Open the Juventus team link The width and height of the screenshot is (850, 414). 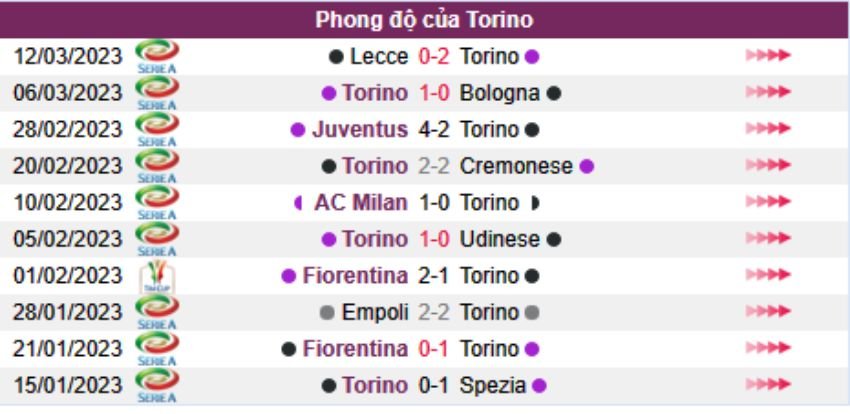pyautogui.click(x=360, y=130)
